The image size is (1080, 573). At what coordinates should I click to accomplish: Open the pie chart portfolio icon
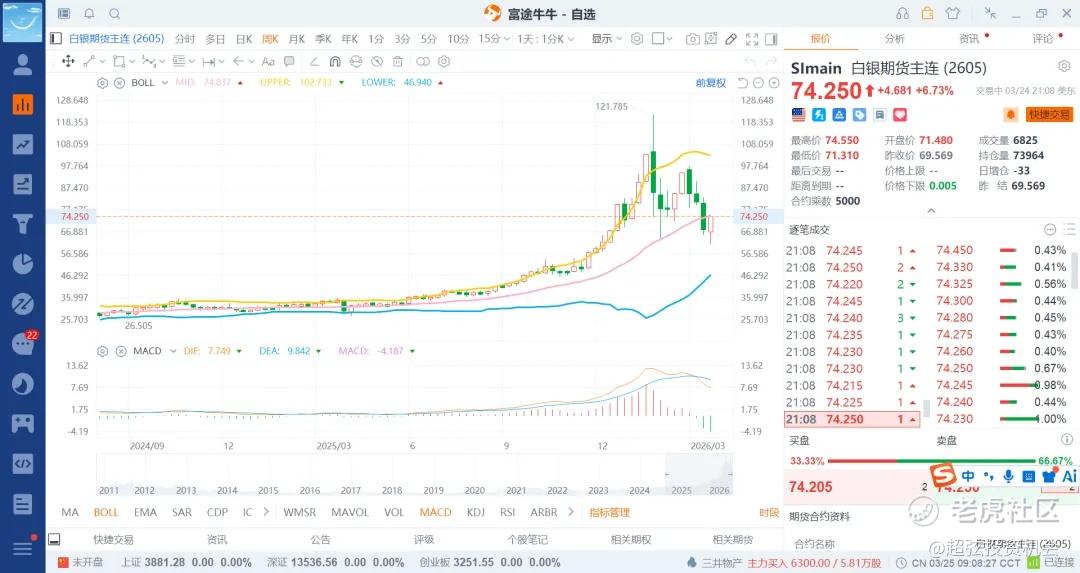coord(23,264)
